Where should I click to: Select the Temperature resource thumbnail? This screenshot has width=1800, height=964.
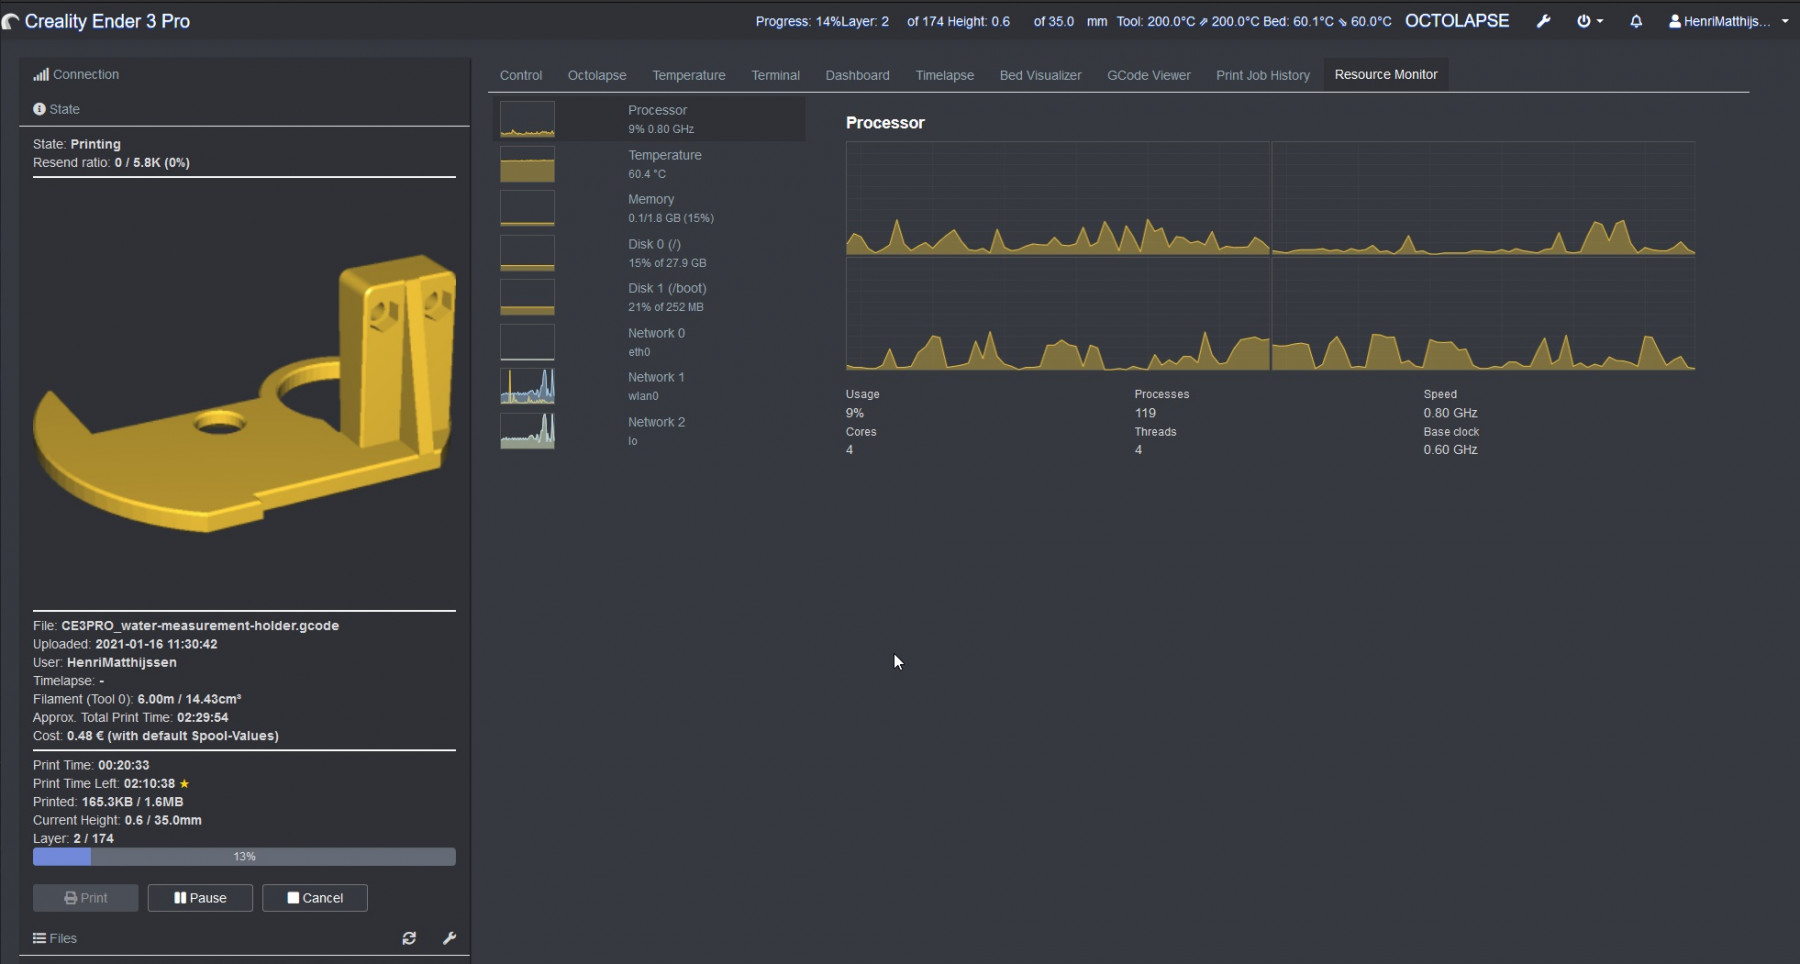528,164
